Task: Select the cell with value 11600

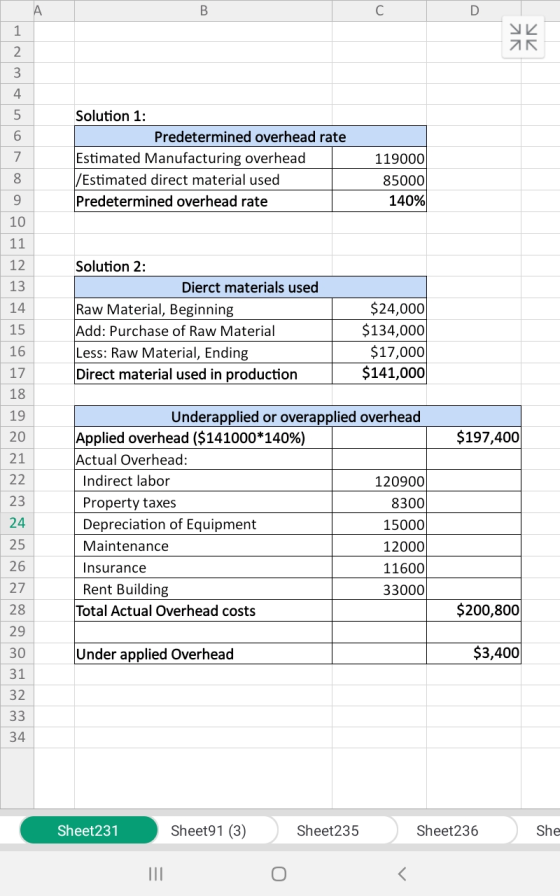Action: pos(379,568)
